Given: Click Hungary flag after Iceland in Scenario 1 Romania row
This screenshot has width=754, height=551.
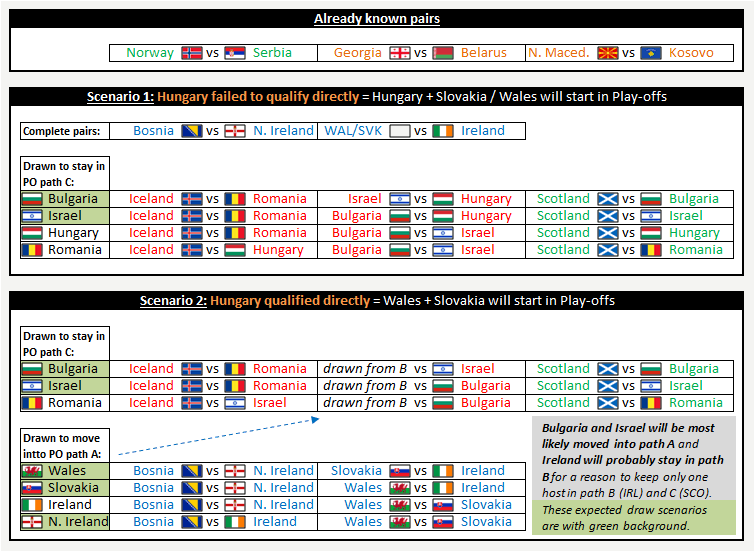Looking at the screenshot, I should [x=235, y=250].
